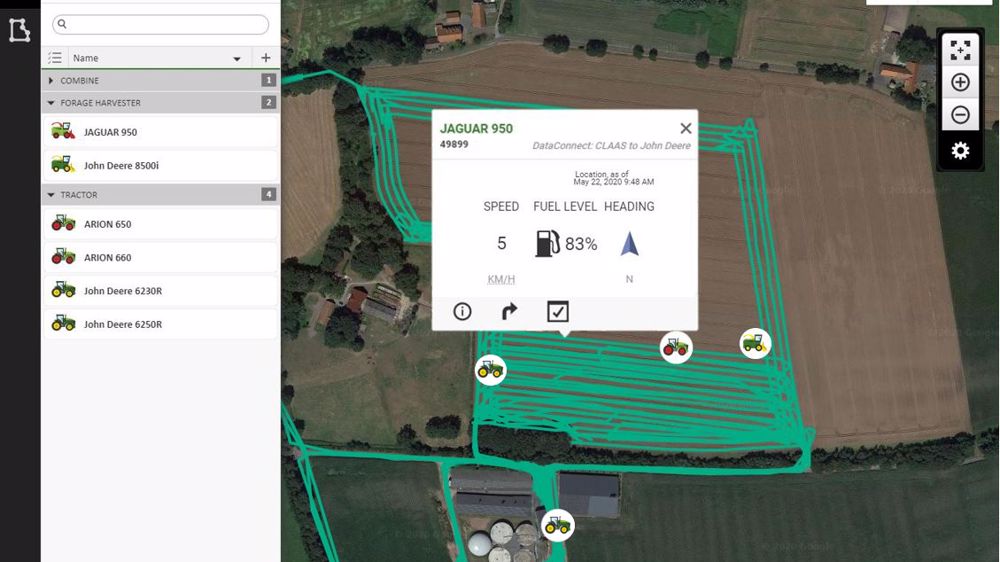Screen dimensions: 1000x562
Task: Click the JAGUAR 950 harvester list icon
Action: click(62, 131)
